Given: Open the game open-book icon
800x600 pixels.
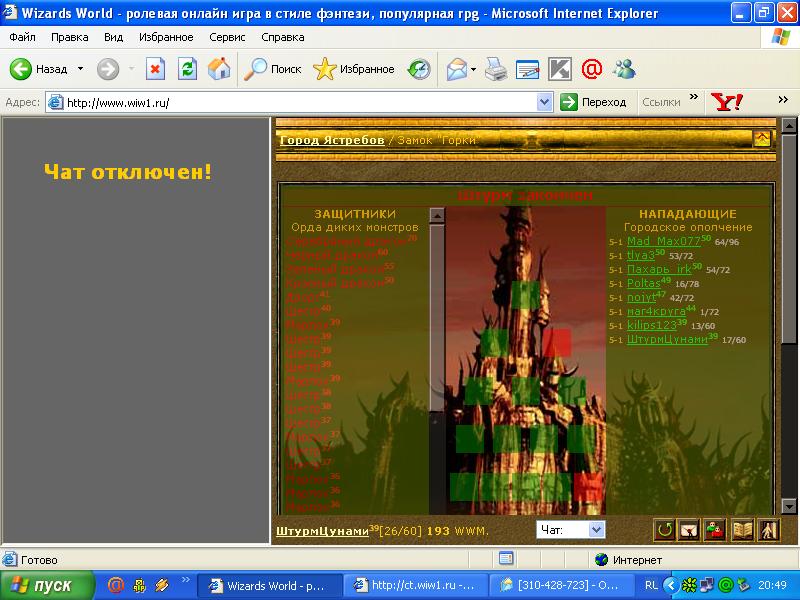Looking at the screenshot, I should coord(742,530).
